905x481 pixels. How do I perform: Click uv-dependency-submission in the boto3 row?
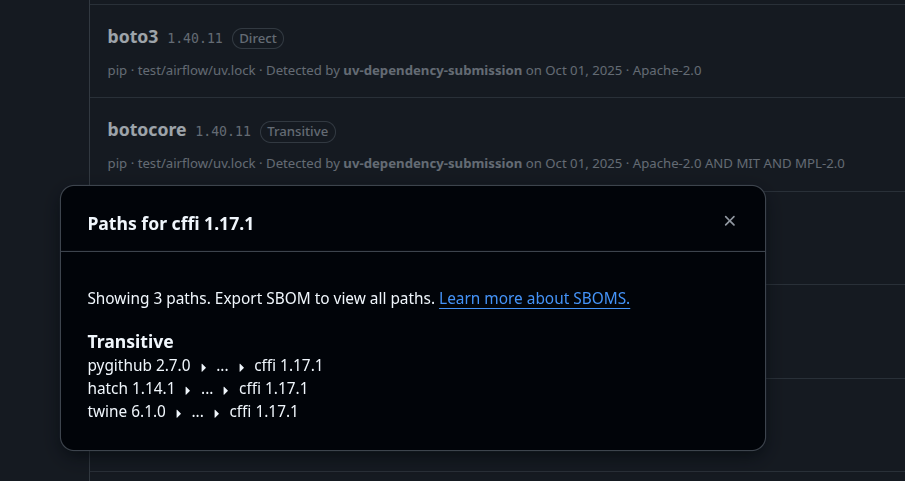[433, 70]
